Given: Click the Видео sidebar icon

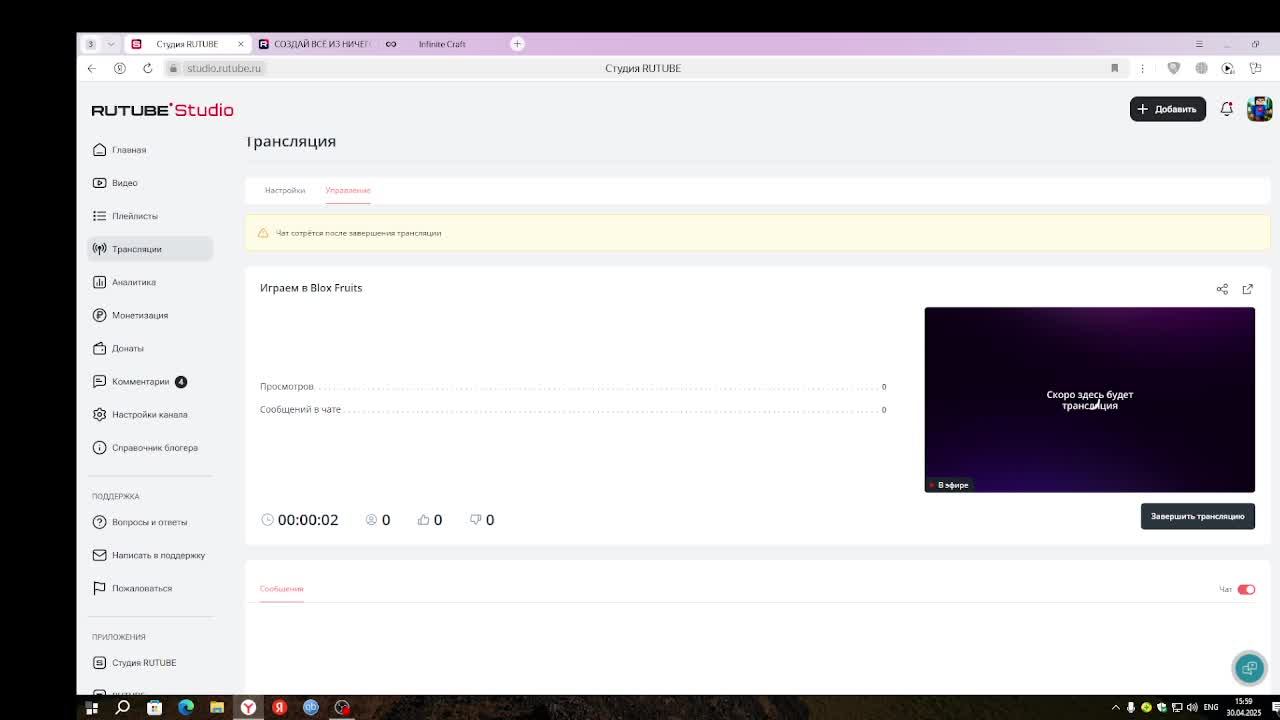Looking at the screenshot, I should click(x=99, y=183).
